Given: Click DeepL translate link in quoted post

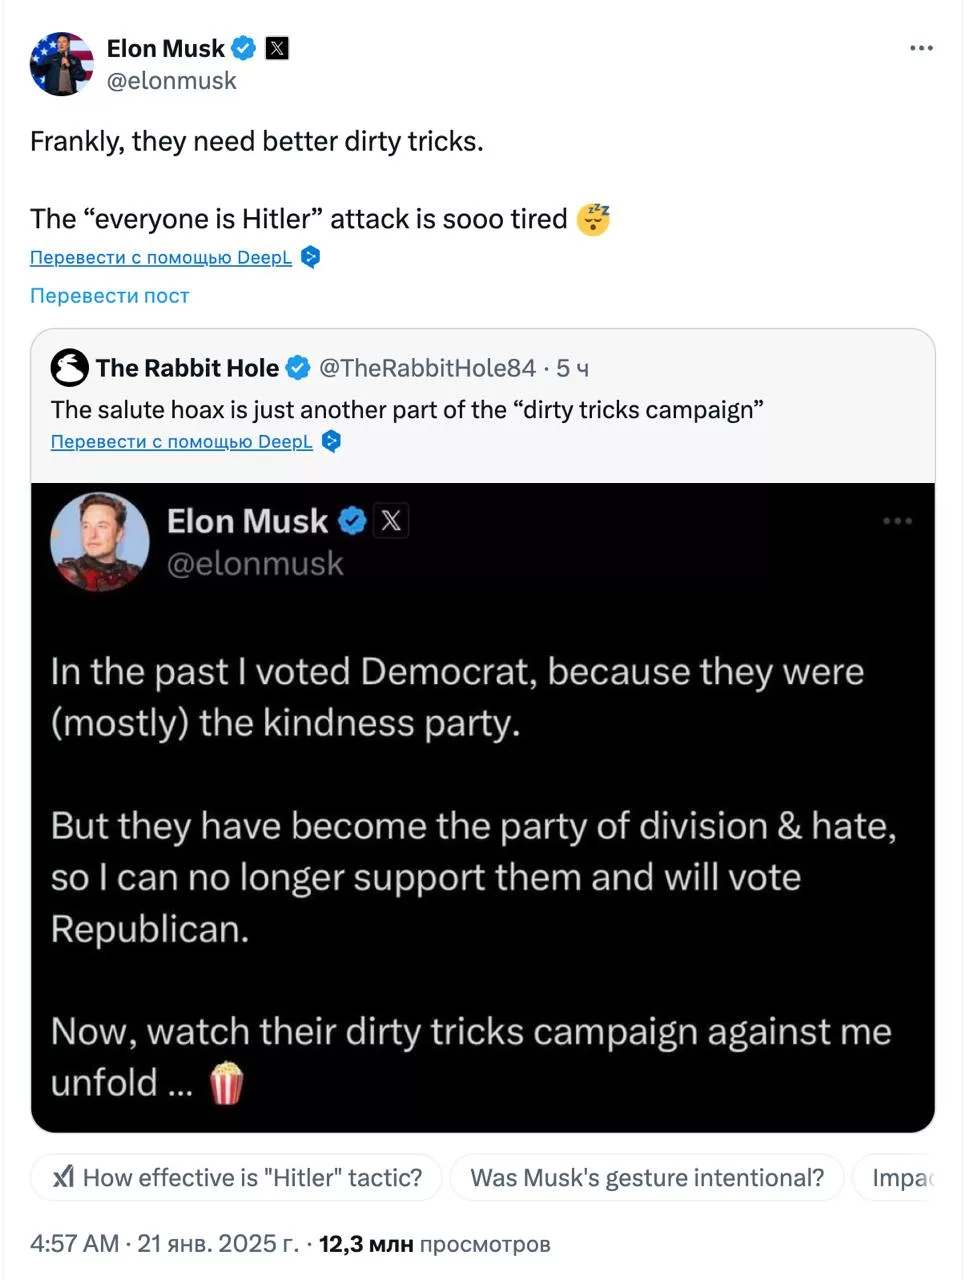Looking at the screenshot, I should 181,441.
